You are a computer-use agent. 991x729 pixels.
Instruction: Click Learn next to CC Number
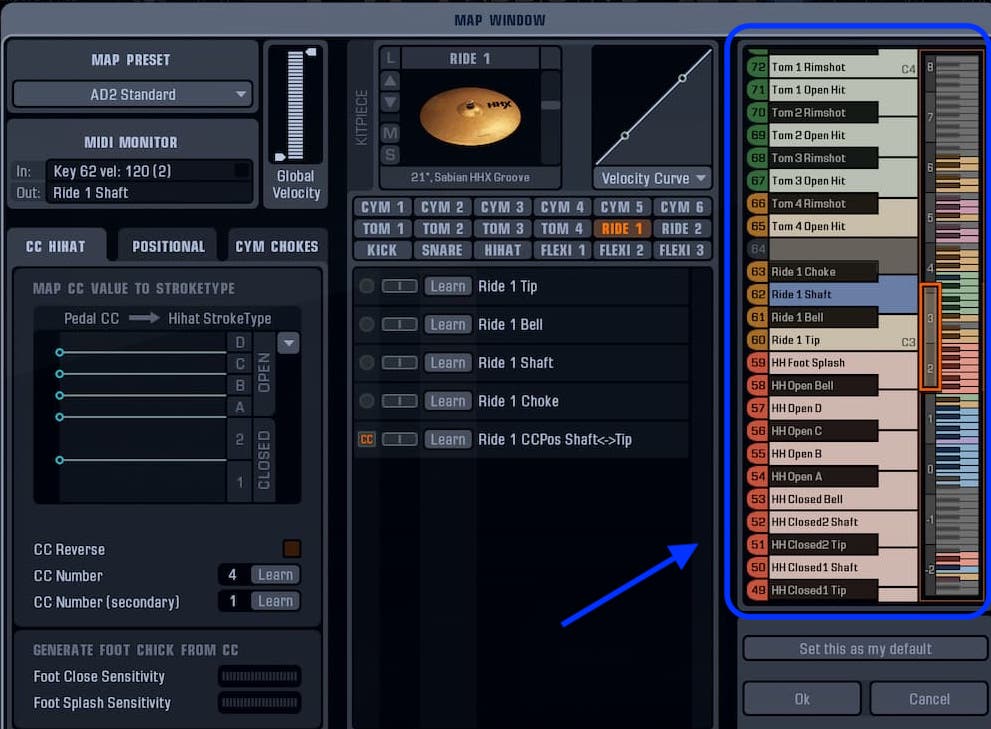(276, 575)
